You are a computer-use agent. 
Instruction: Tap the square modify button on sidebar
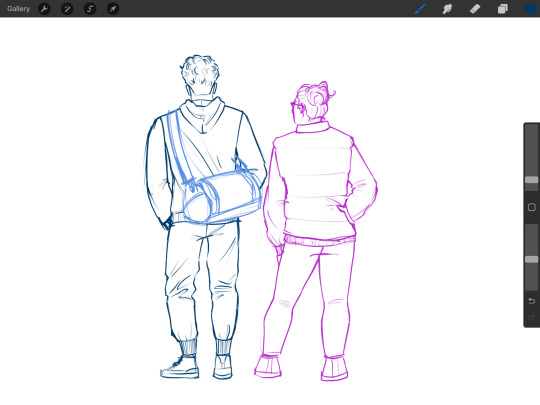(x=531, y=207)
